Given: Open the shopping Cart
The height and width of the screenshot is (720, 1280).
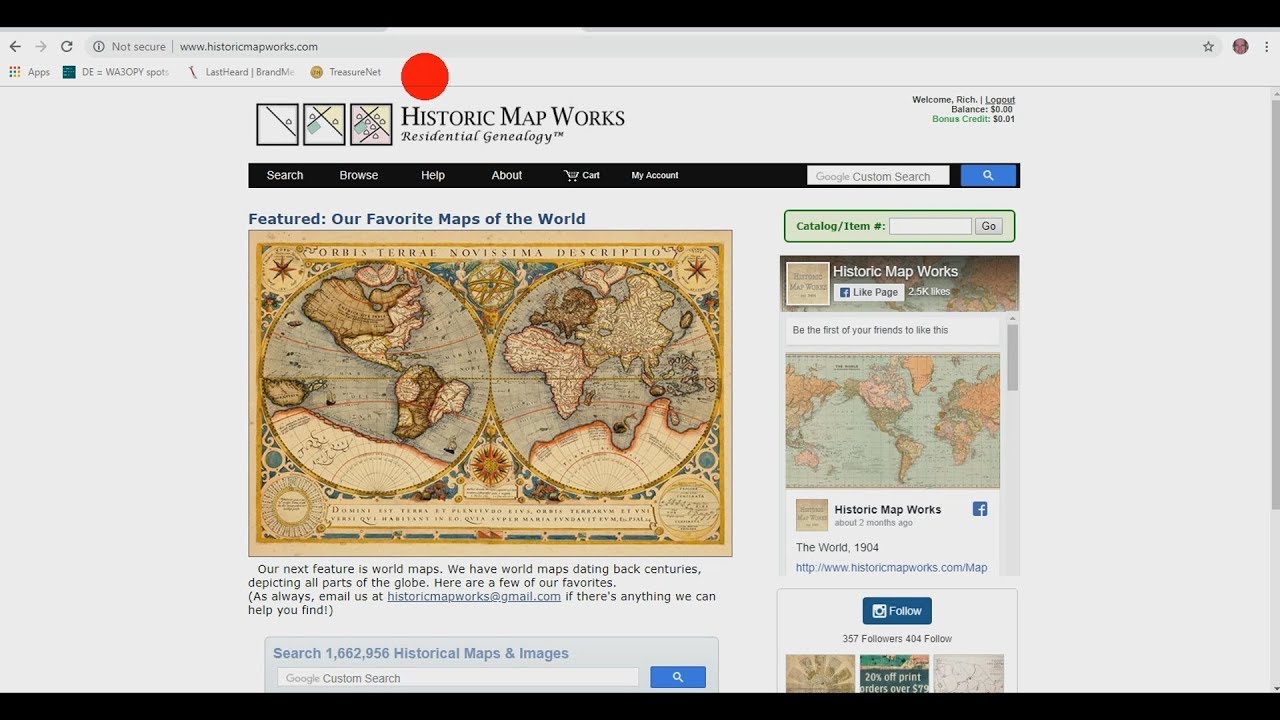Looking at the screenshot, I should (x=582, y=175).
